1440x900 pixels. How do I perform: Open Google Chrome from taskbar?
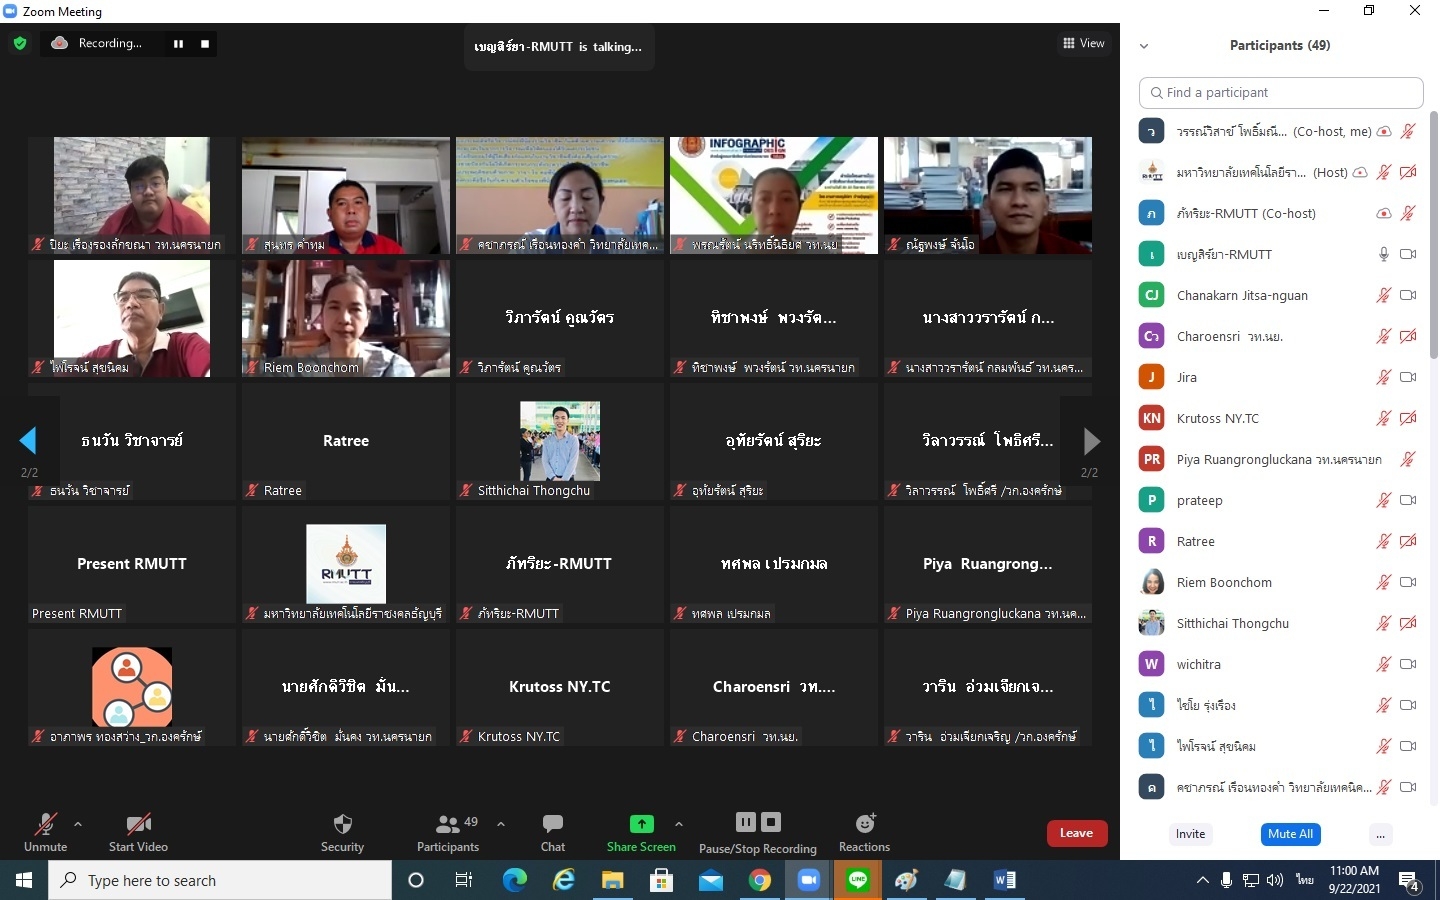760,880
